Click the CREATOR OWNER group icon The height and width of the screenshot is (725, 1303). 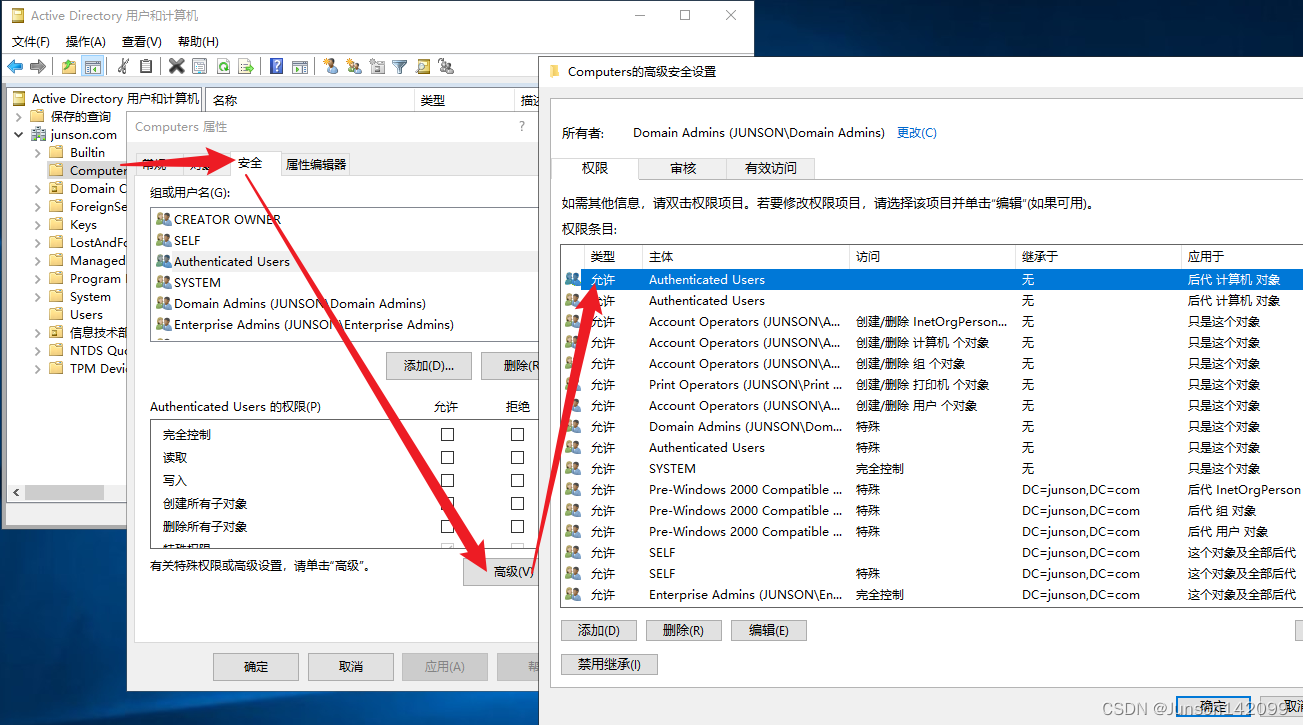pos(164,219)
